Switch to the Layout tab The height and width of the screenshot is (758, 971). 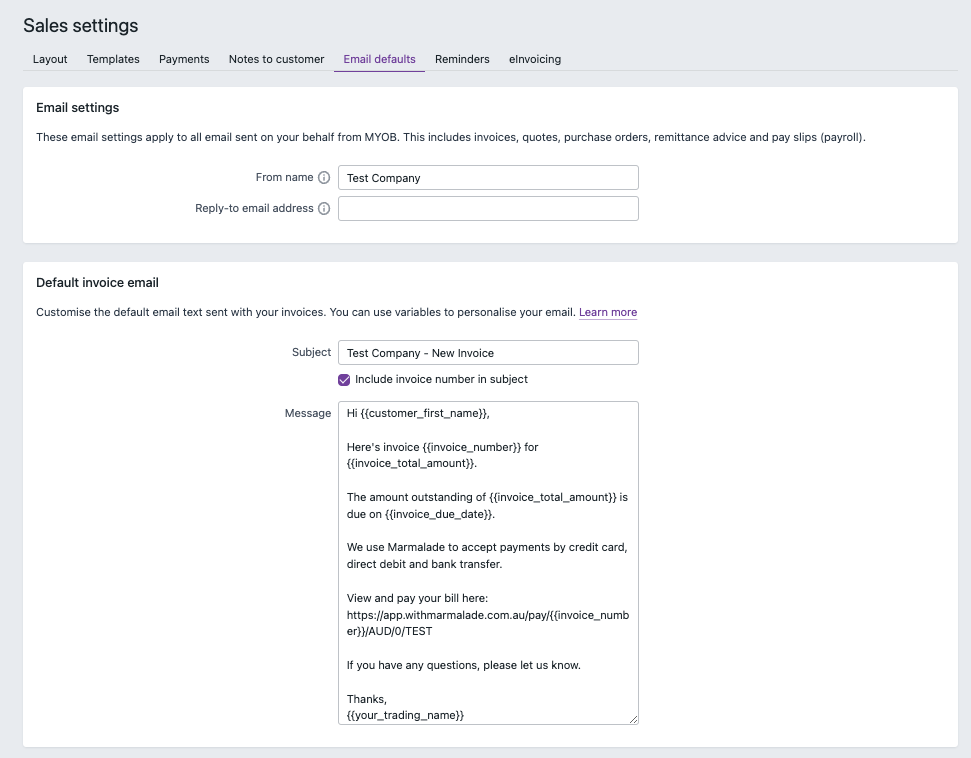(50, 59)
